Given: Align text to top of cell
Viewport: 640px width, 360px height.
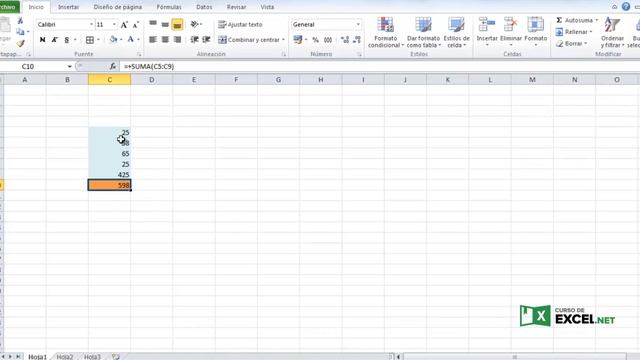Looking at the screenshot, I should [x=153, y=24].
